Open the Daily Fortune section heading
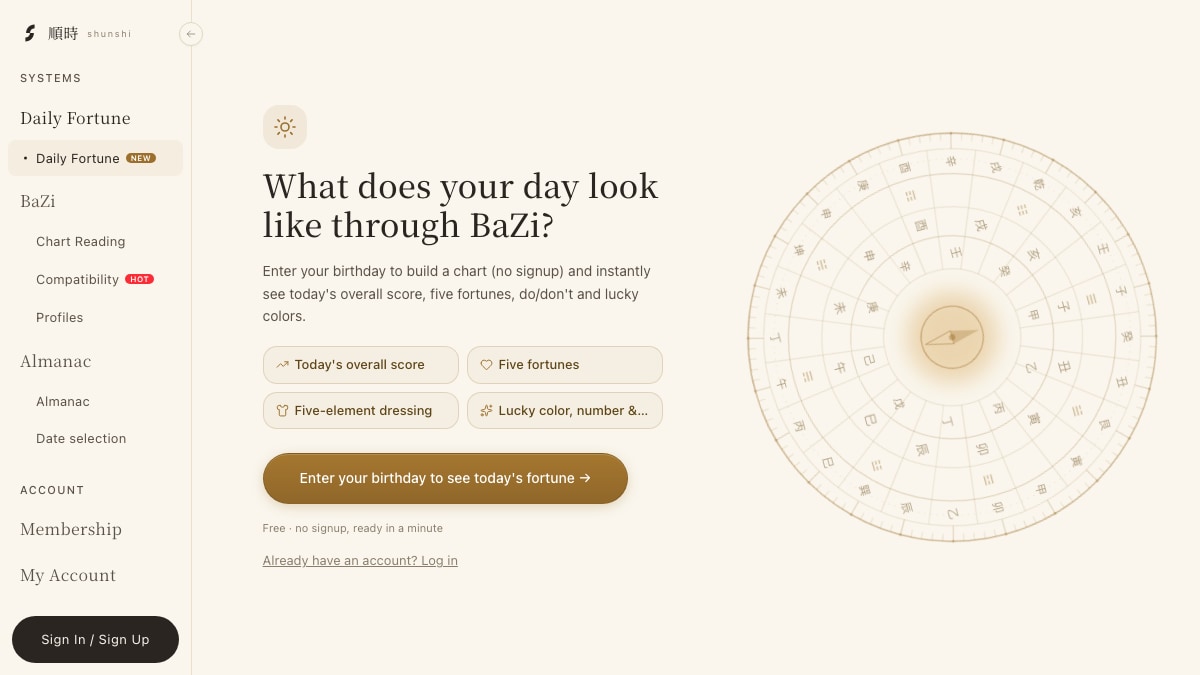The height and width of the screenshot is (675, 1200). pos(75,118)
